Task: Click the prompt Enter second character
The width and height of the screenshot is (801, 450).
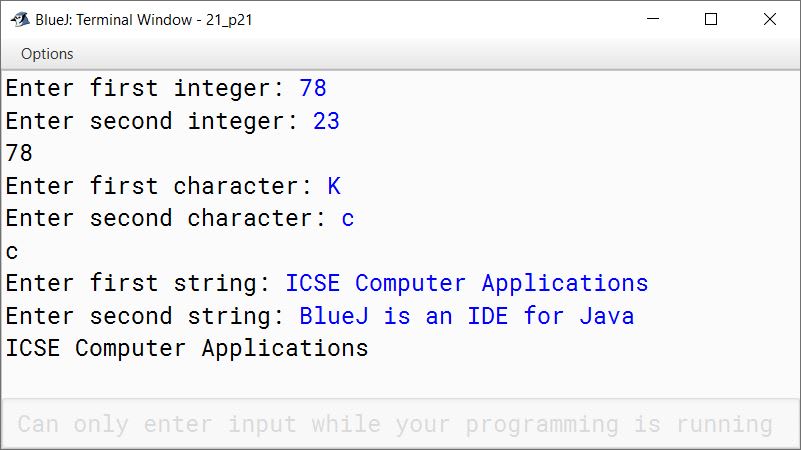Action: pos(165,219)
